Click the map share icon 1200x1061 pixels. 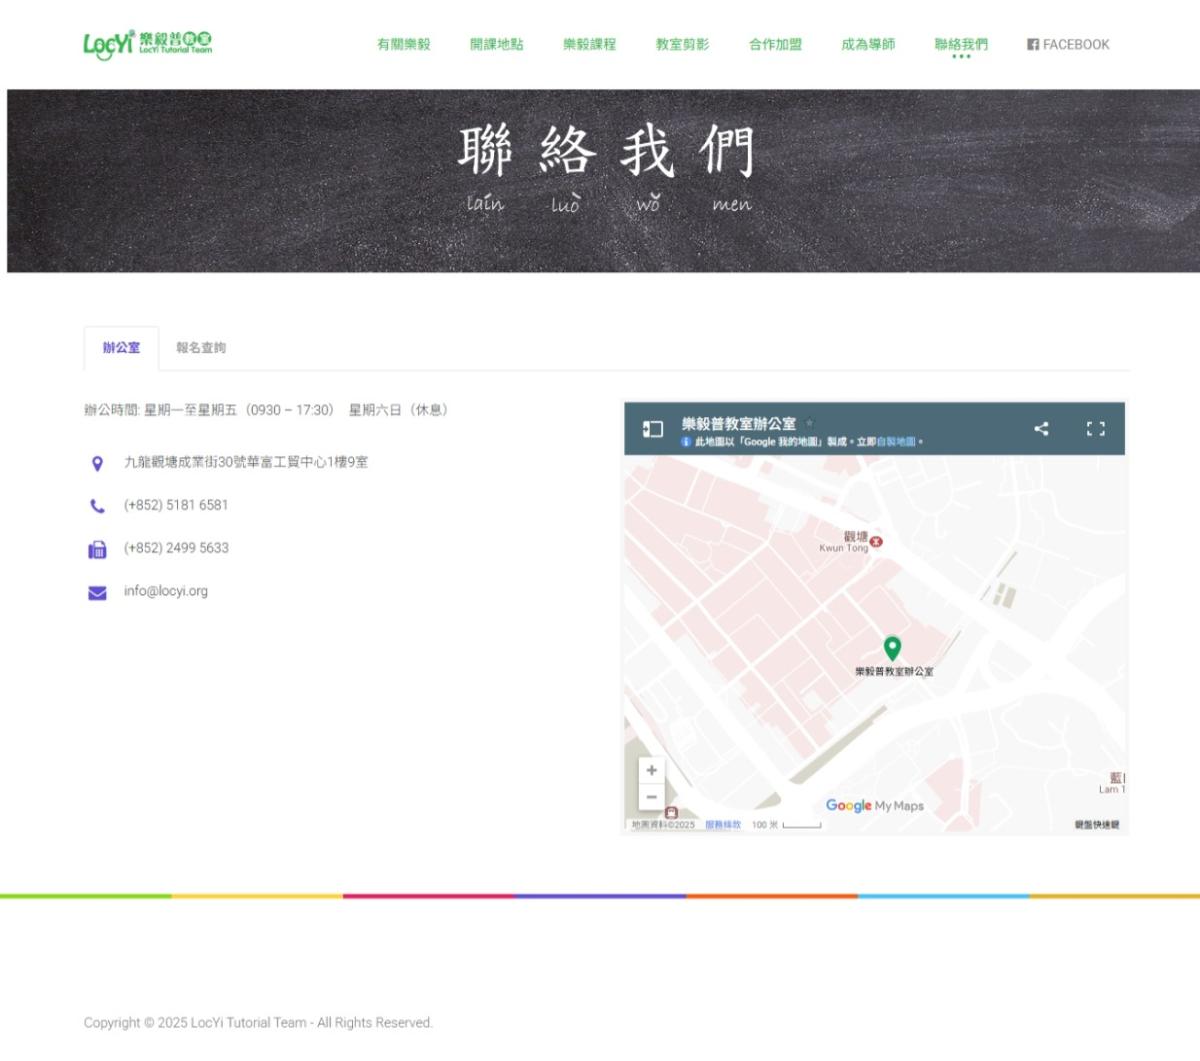[1041, 429]
